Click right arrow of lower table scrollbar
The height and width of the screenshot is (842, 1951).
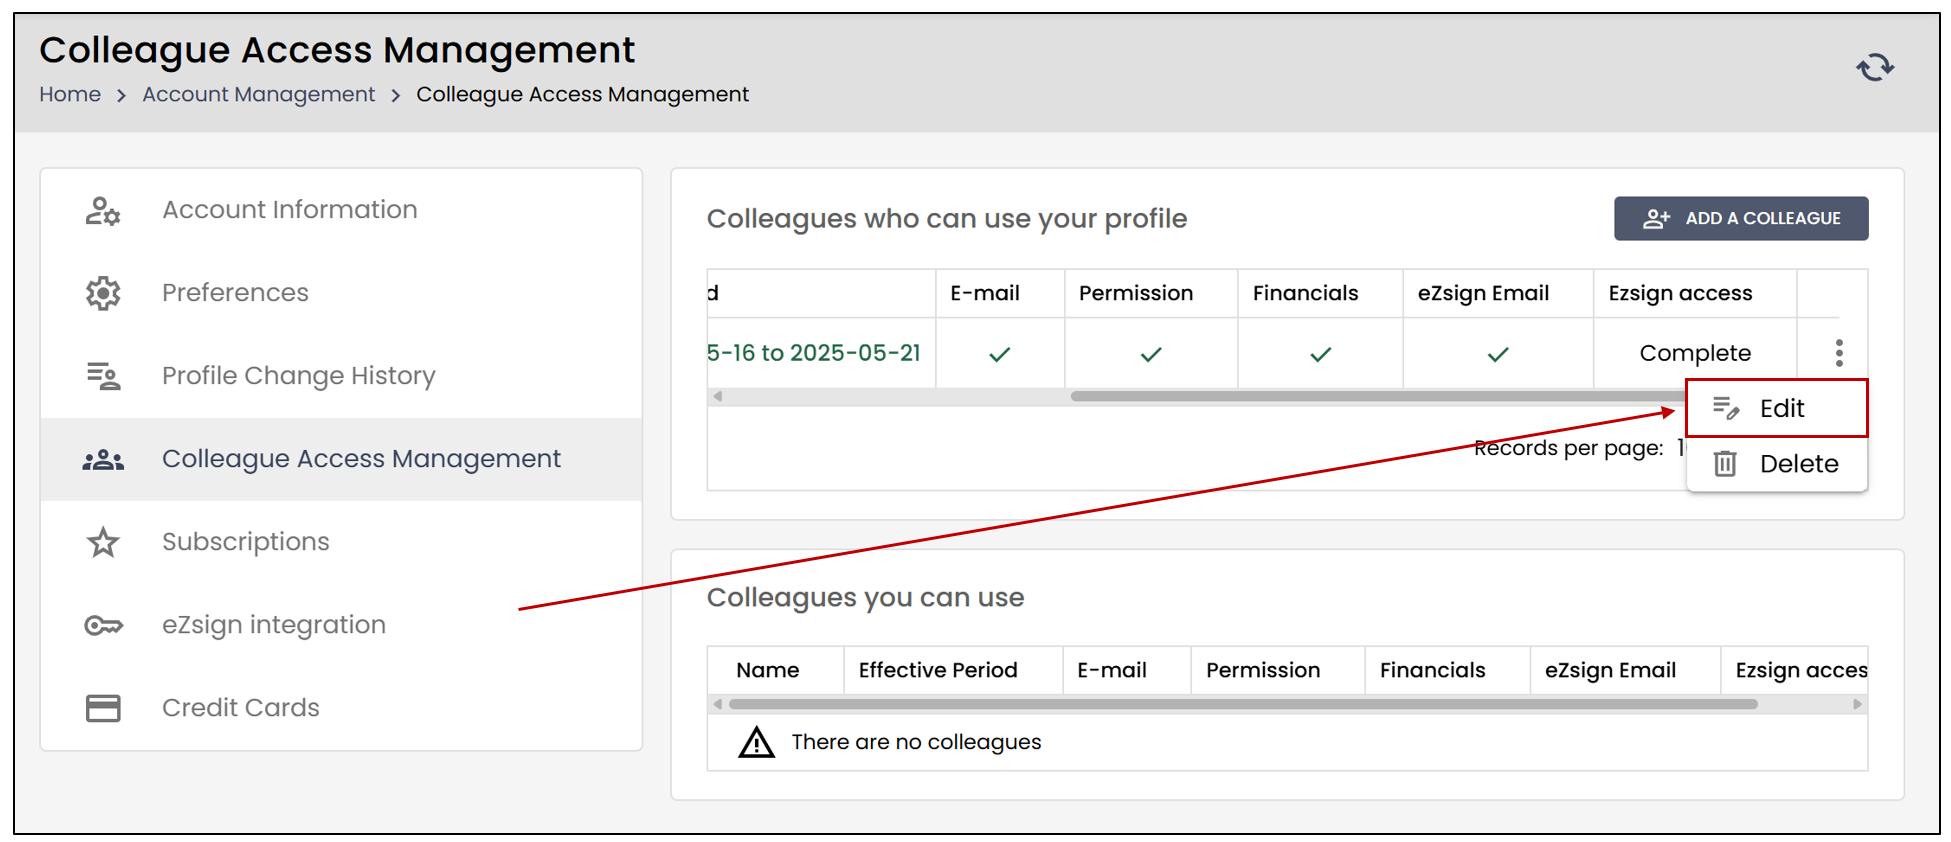point(1857,704)
